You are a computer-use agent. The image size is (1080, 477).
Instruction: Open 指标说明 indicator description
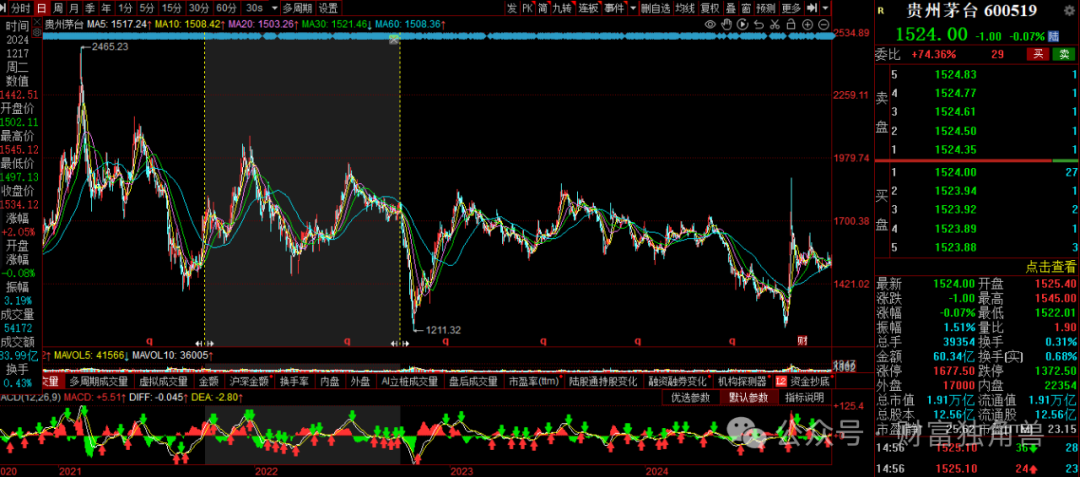[x=804, y=397]
